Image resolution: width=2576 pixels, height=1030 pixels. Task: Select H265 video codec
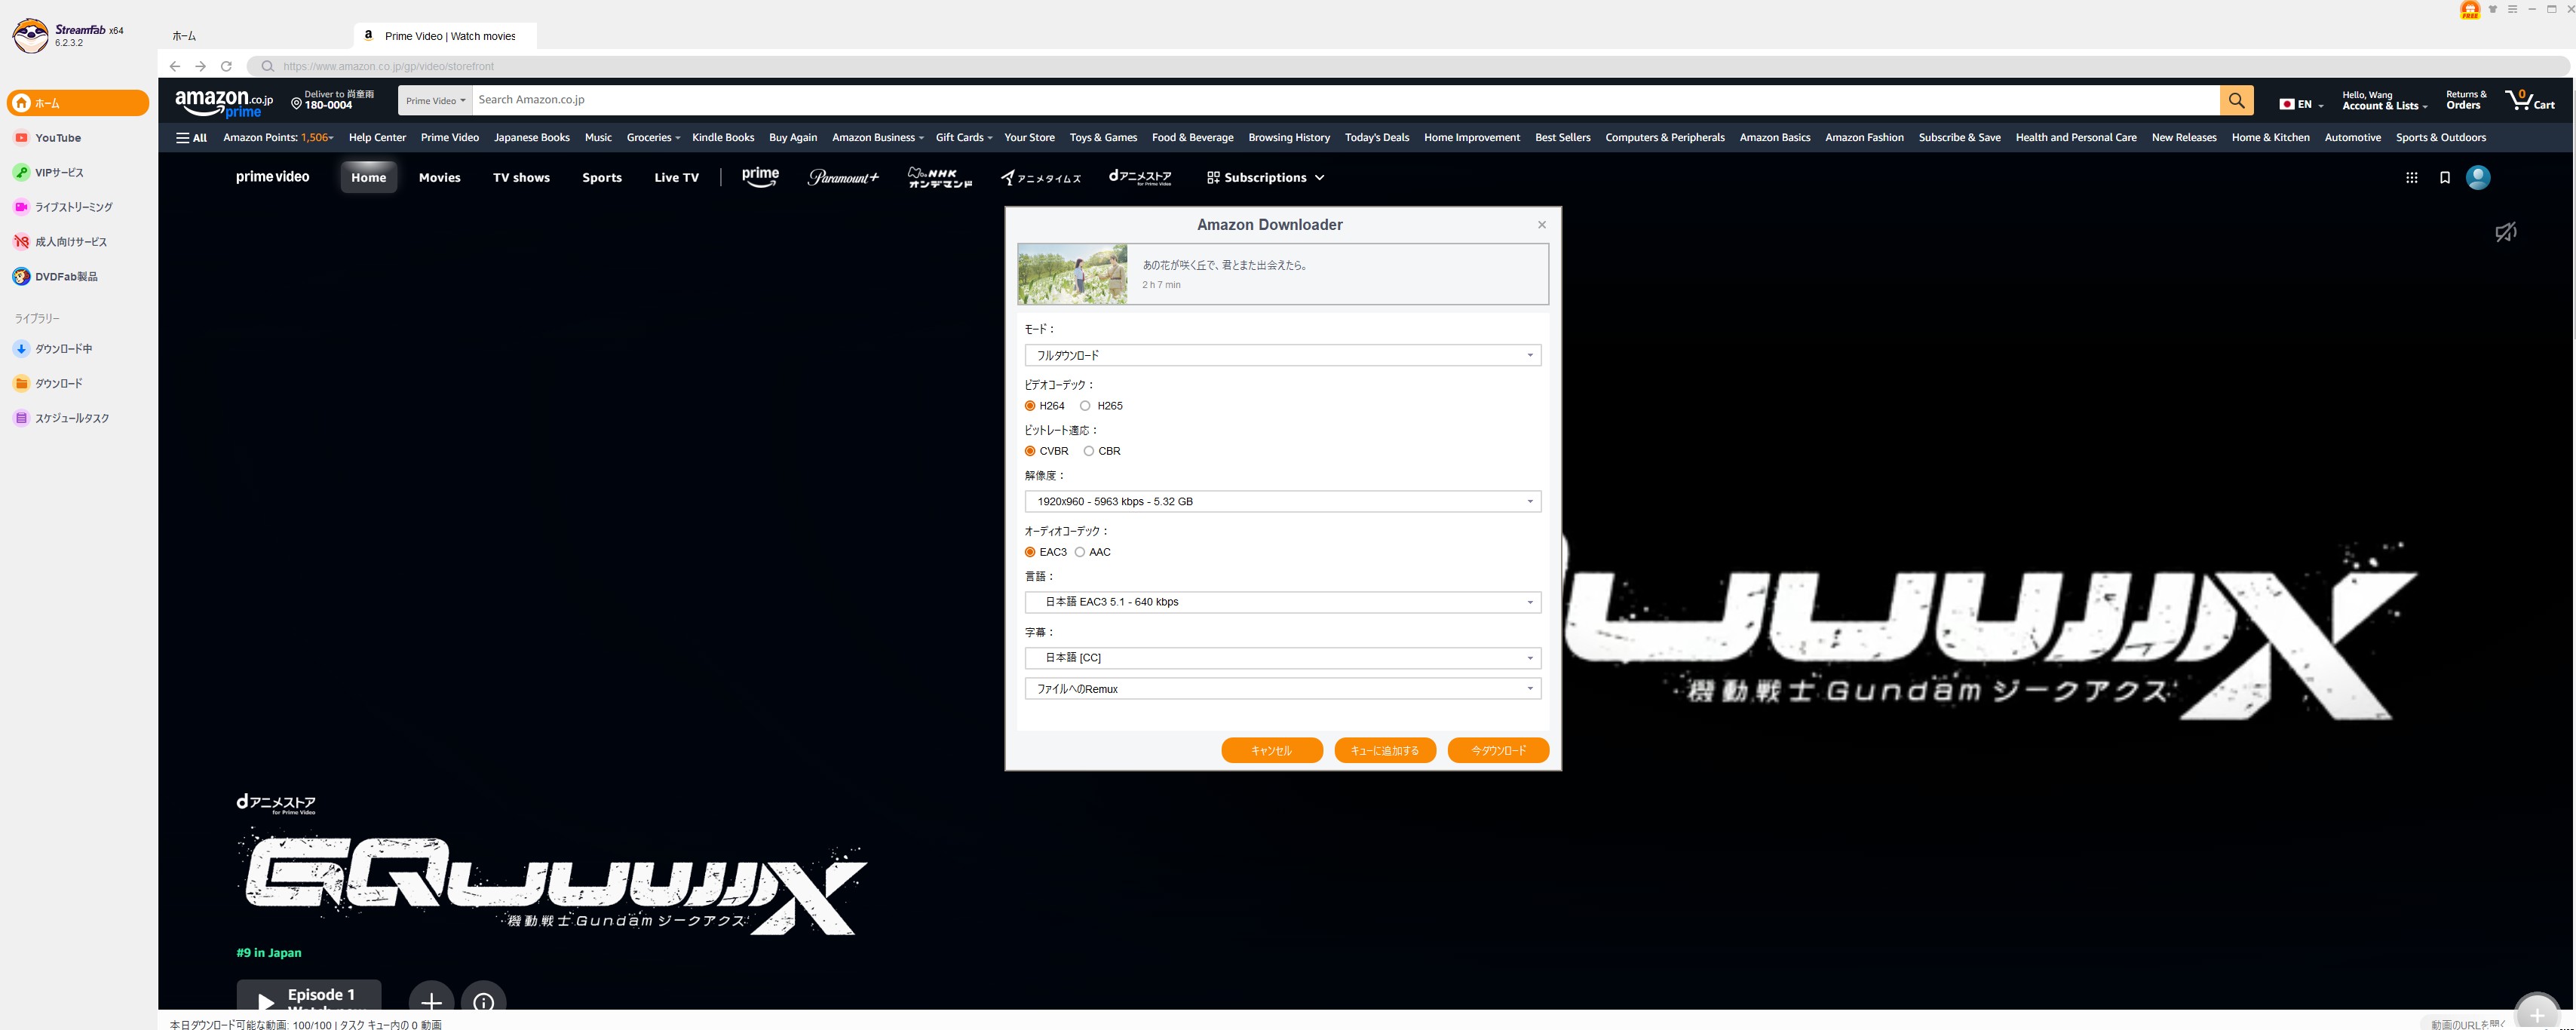point(1085,406)
